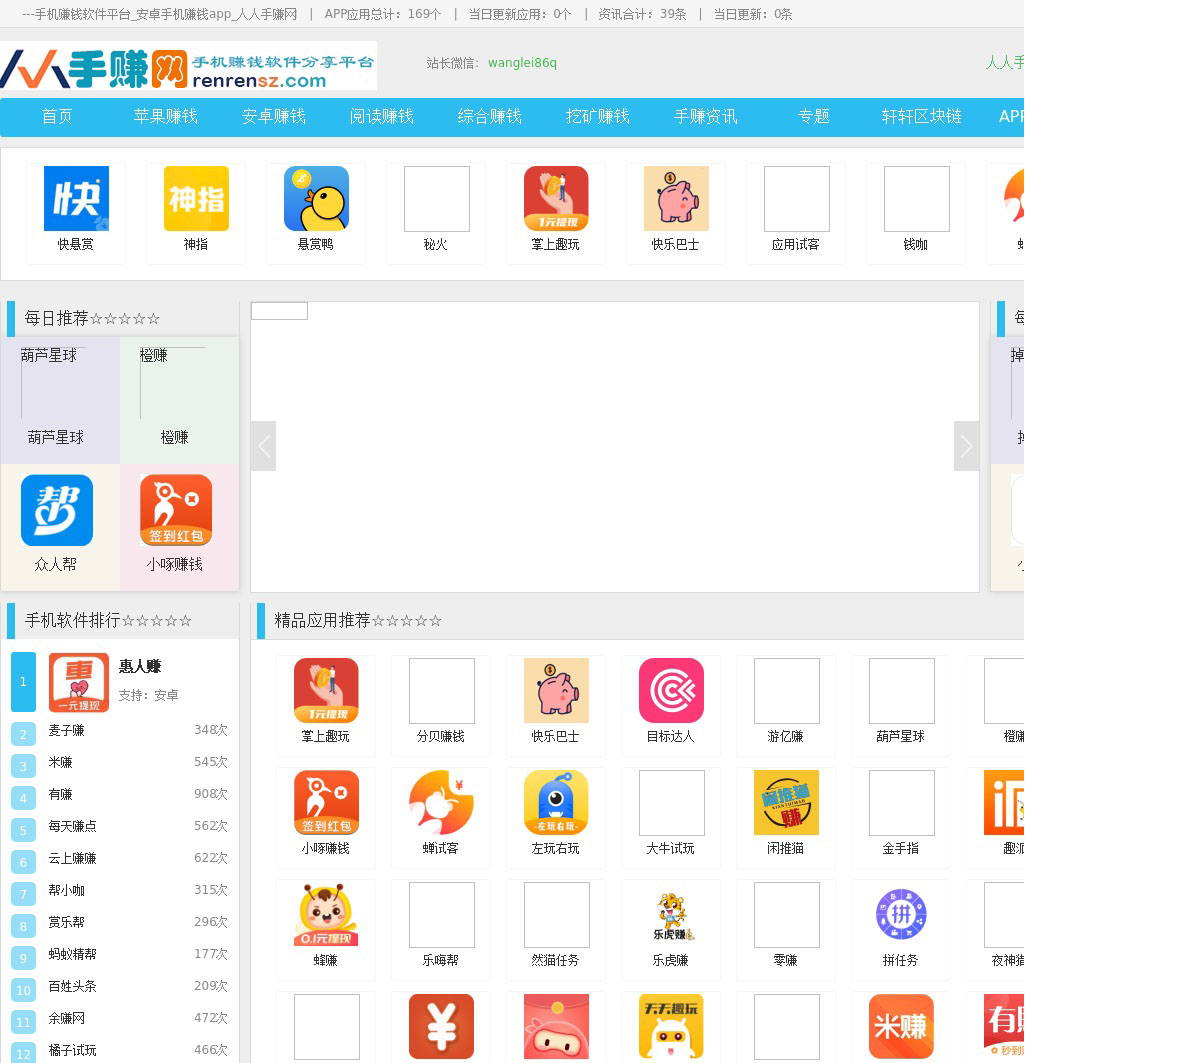Screen dimensions: 1200x1063
Task: Open the 快悬赏 app icon
Action: 76,199
